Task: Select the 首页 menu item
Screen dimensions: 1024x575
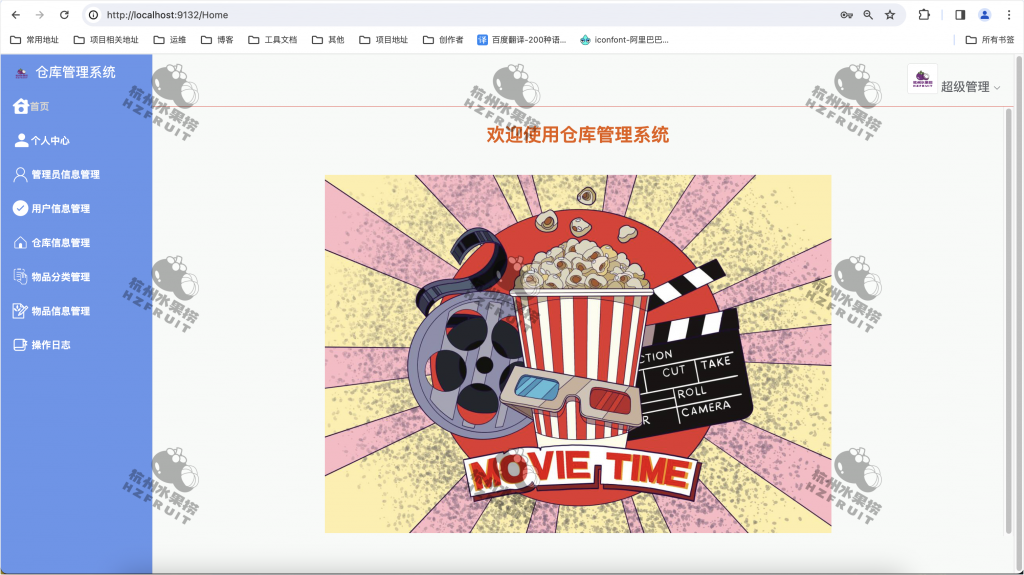Action: point(76,106)
